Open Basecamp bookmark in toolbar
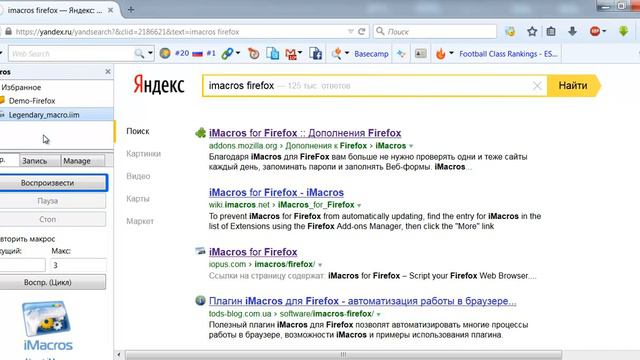The height and width of the screenshot is (360, 640). point(371,53)
